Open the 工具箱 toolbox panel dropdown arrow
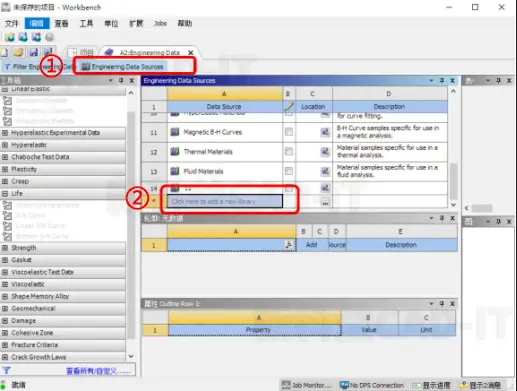This screenshot has height=391, width=517. pos(110,80)
